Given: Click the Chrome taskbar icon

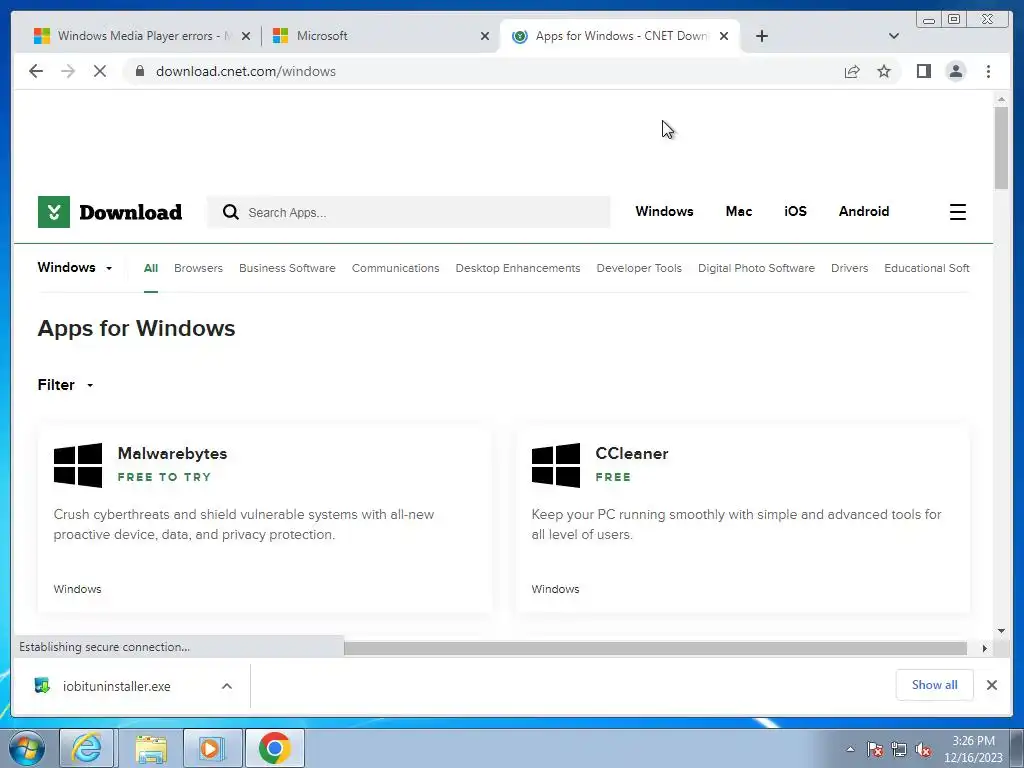Looking at the screenshot, I should point(274,748).
